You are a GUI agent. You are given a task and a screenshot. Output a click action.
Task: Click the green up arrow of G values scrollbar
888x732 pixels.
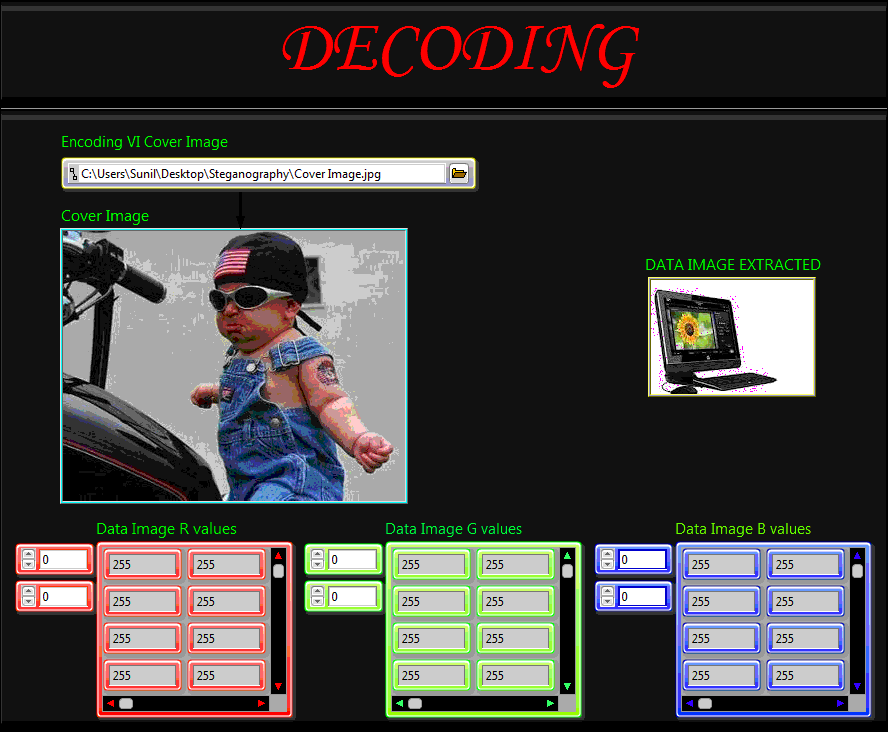point(567,555)
